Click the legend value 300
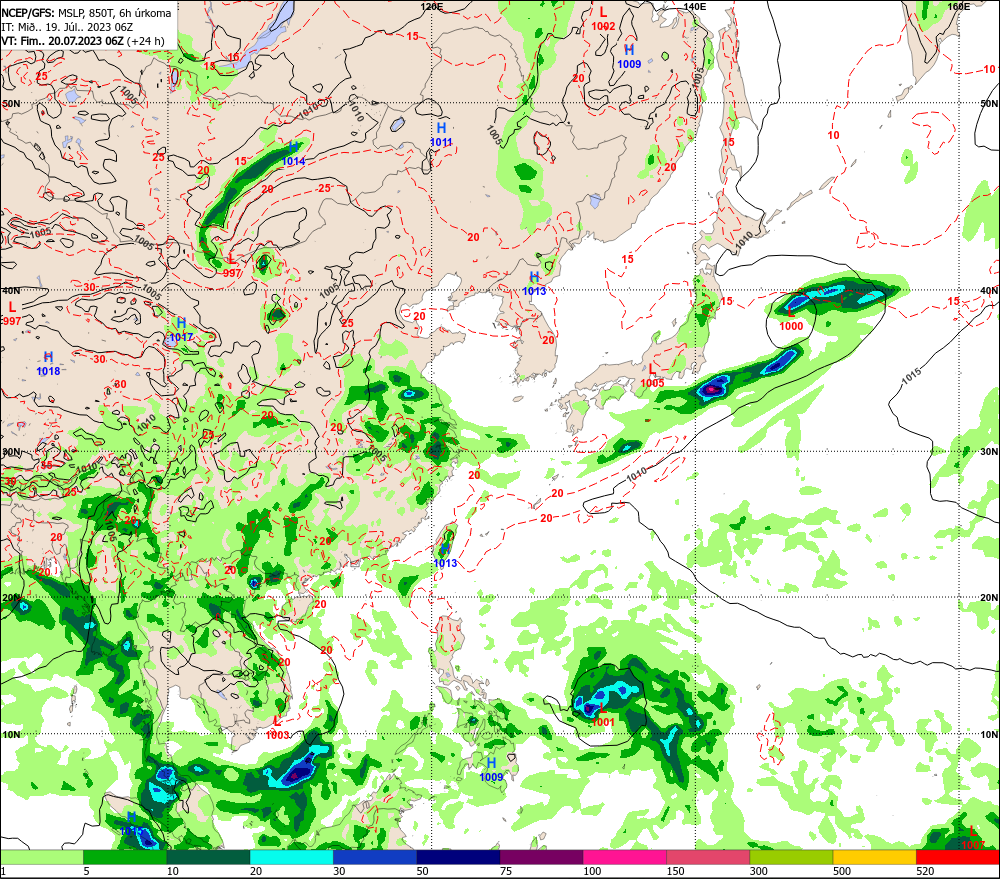Screen dimensions: 1000x879 click(758, 871)
